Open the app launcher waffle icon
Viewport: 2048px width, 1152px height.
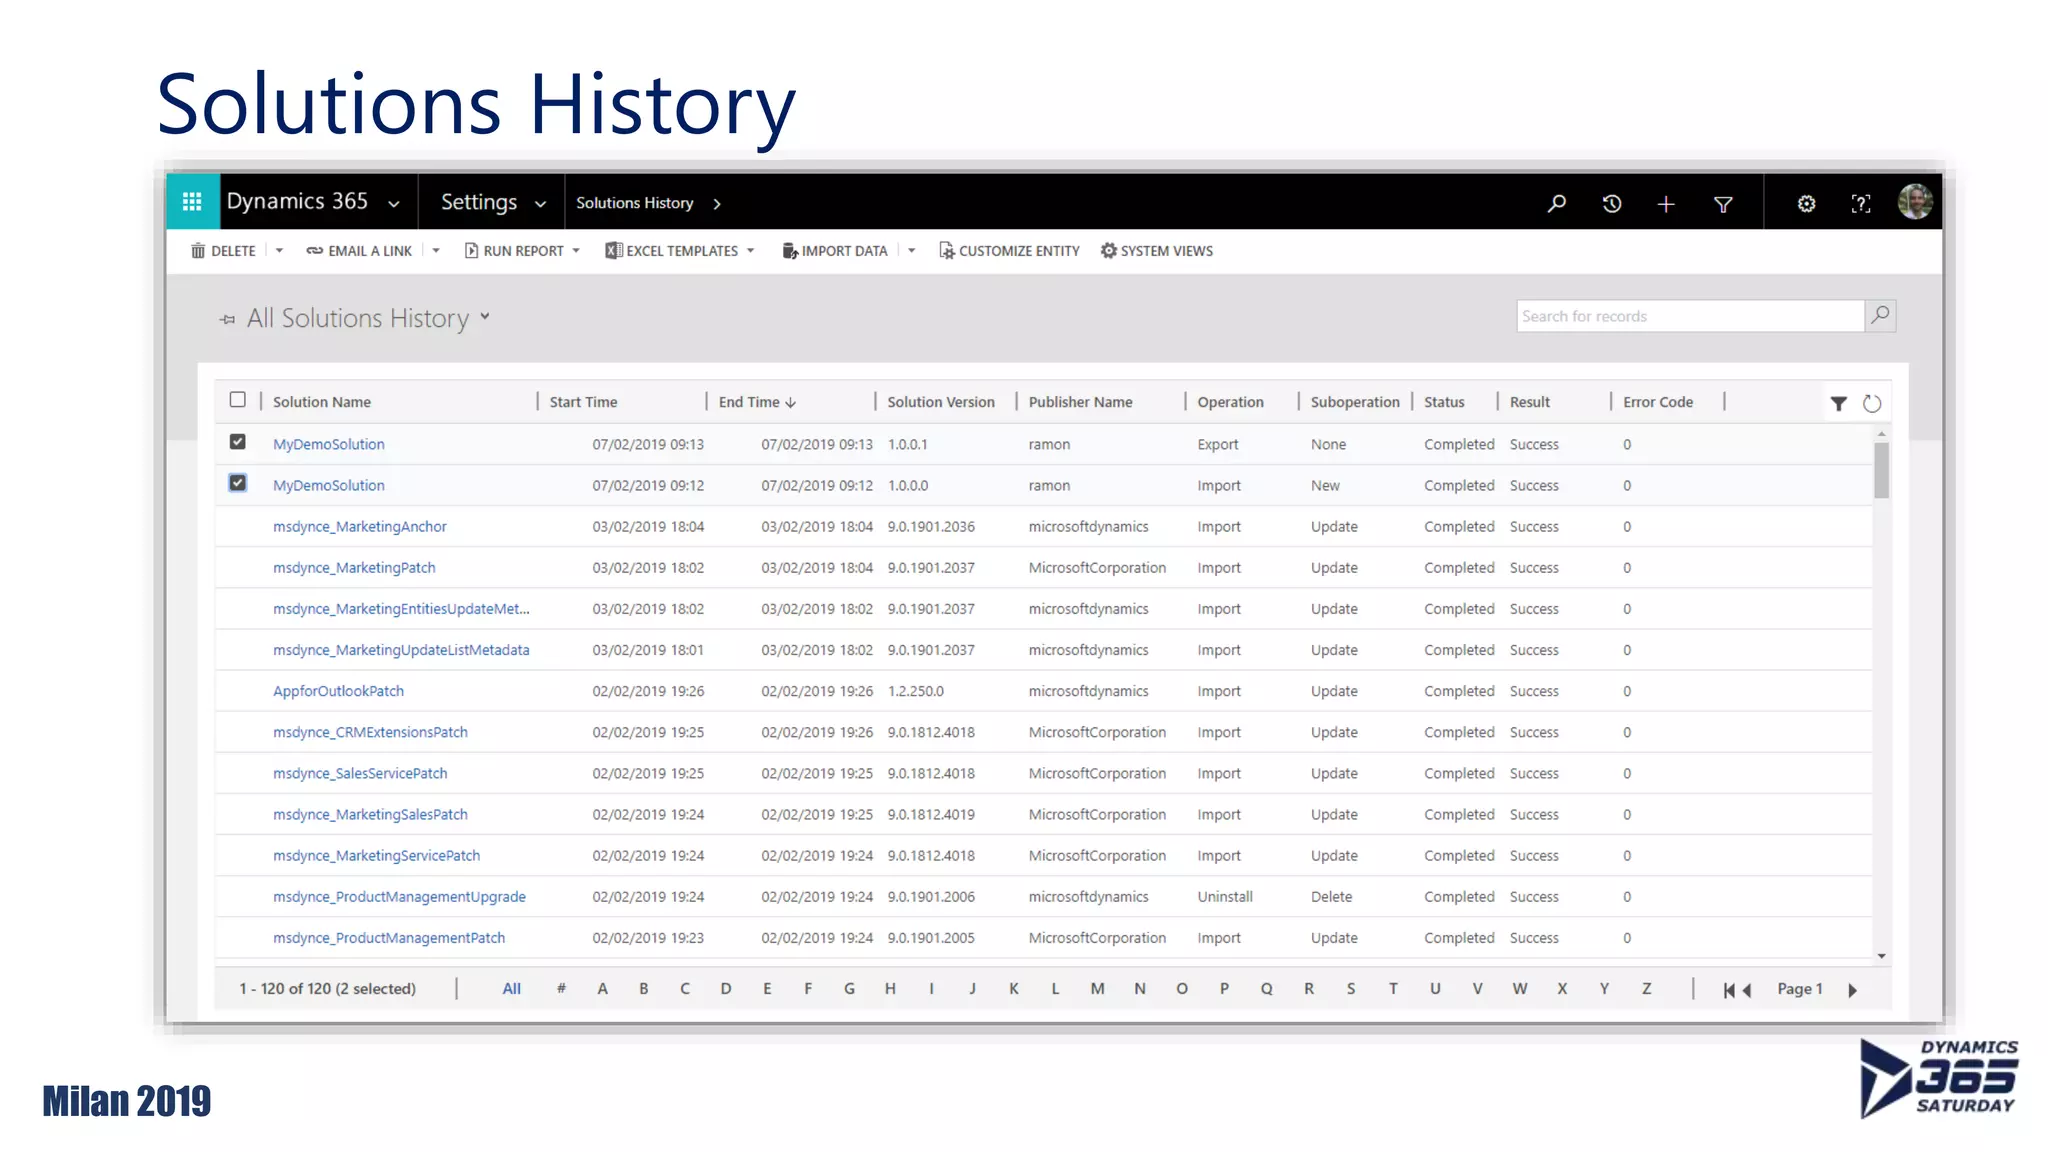click(x=192, y=203)
